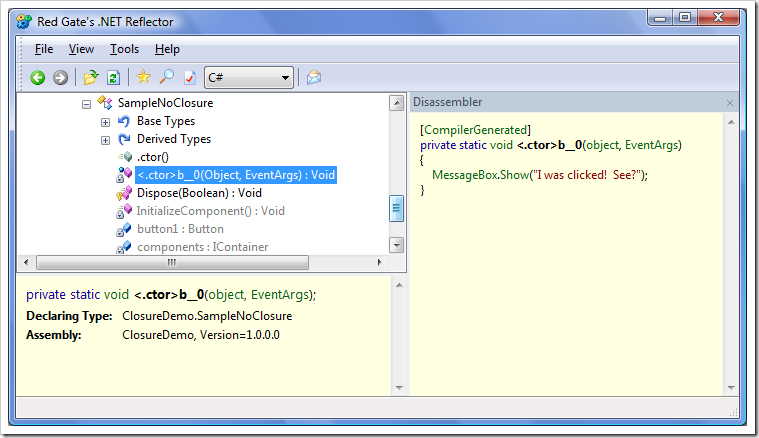Minimize the Reflector window

click(660, 18)
